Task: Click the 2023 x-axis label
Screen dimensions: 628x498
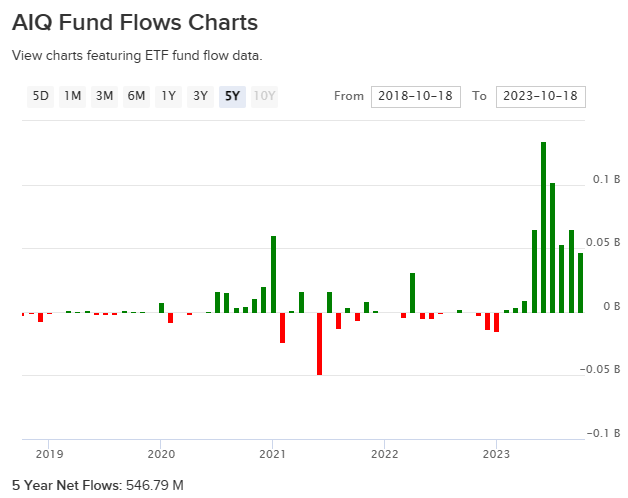Action: pos(496,454)
